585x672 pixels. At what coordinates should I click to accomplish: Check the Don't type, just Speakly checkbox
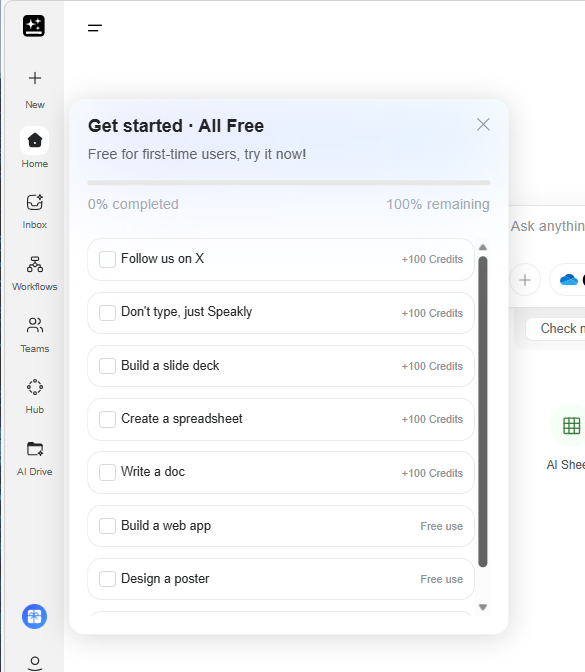107,313
